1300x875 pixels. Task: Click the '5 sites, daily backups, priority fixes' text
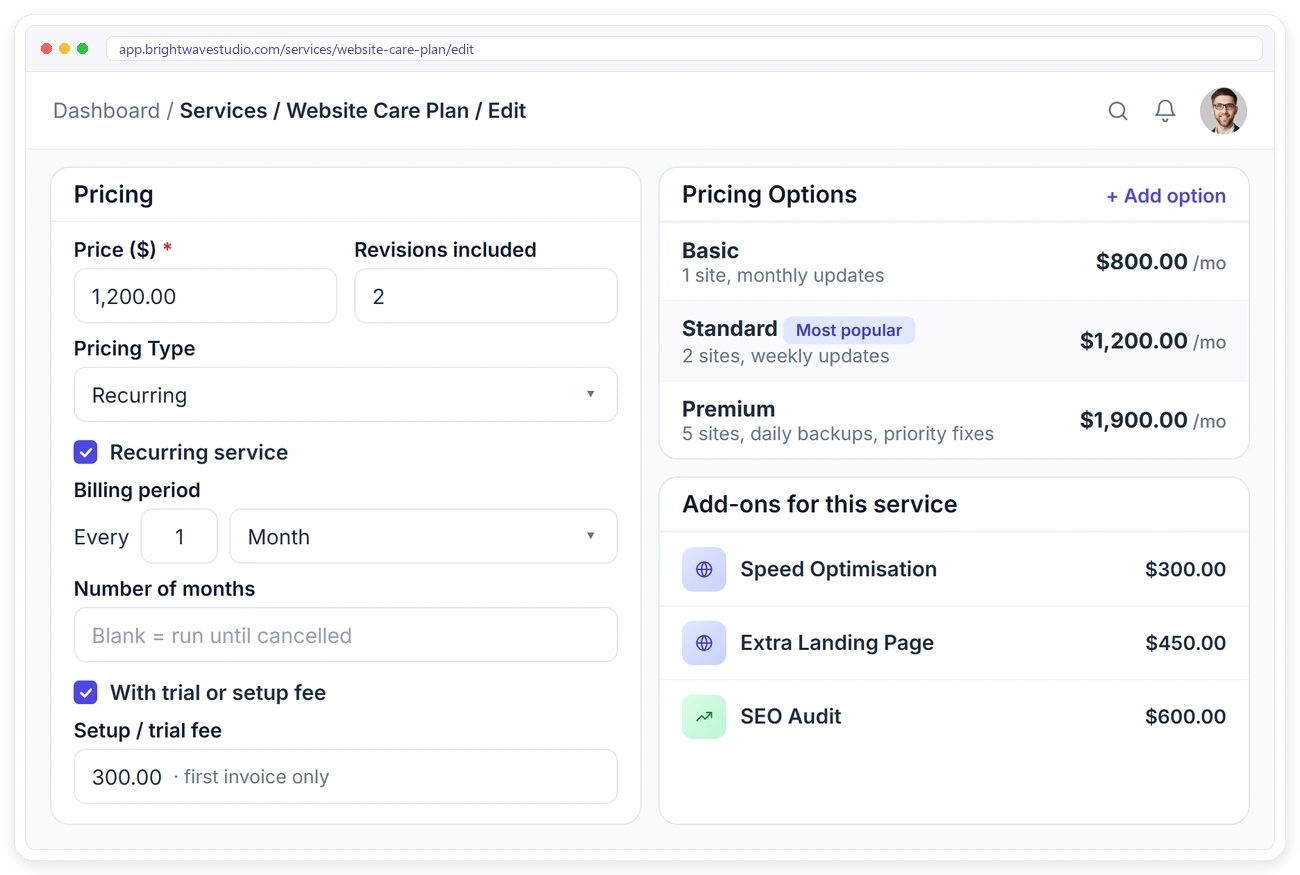838,434
